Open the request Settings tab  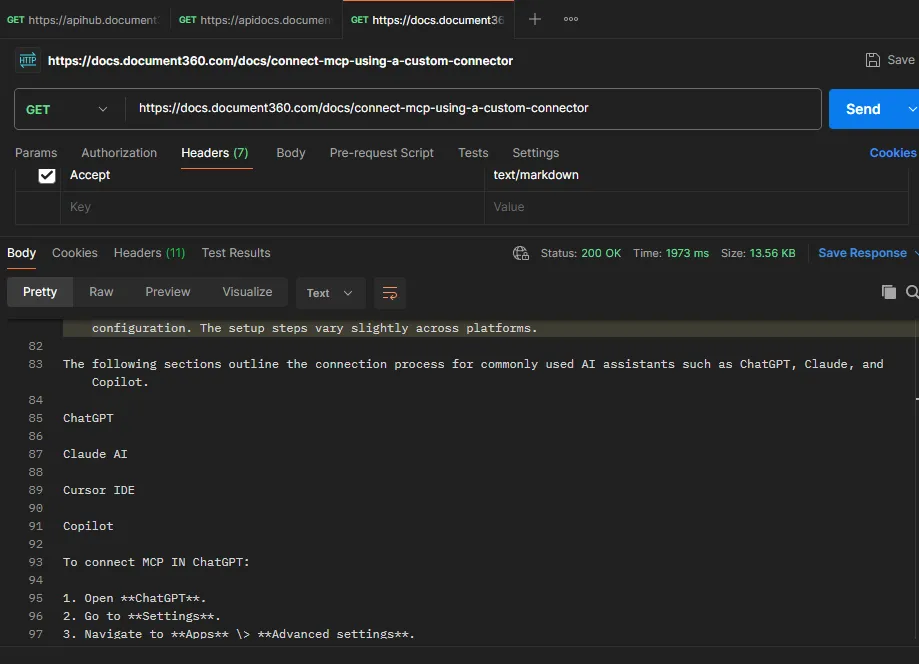[536, 153]
